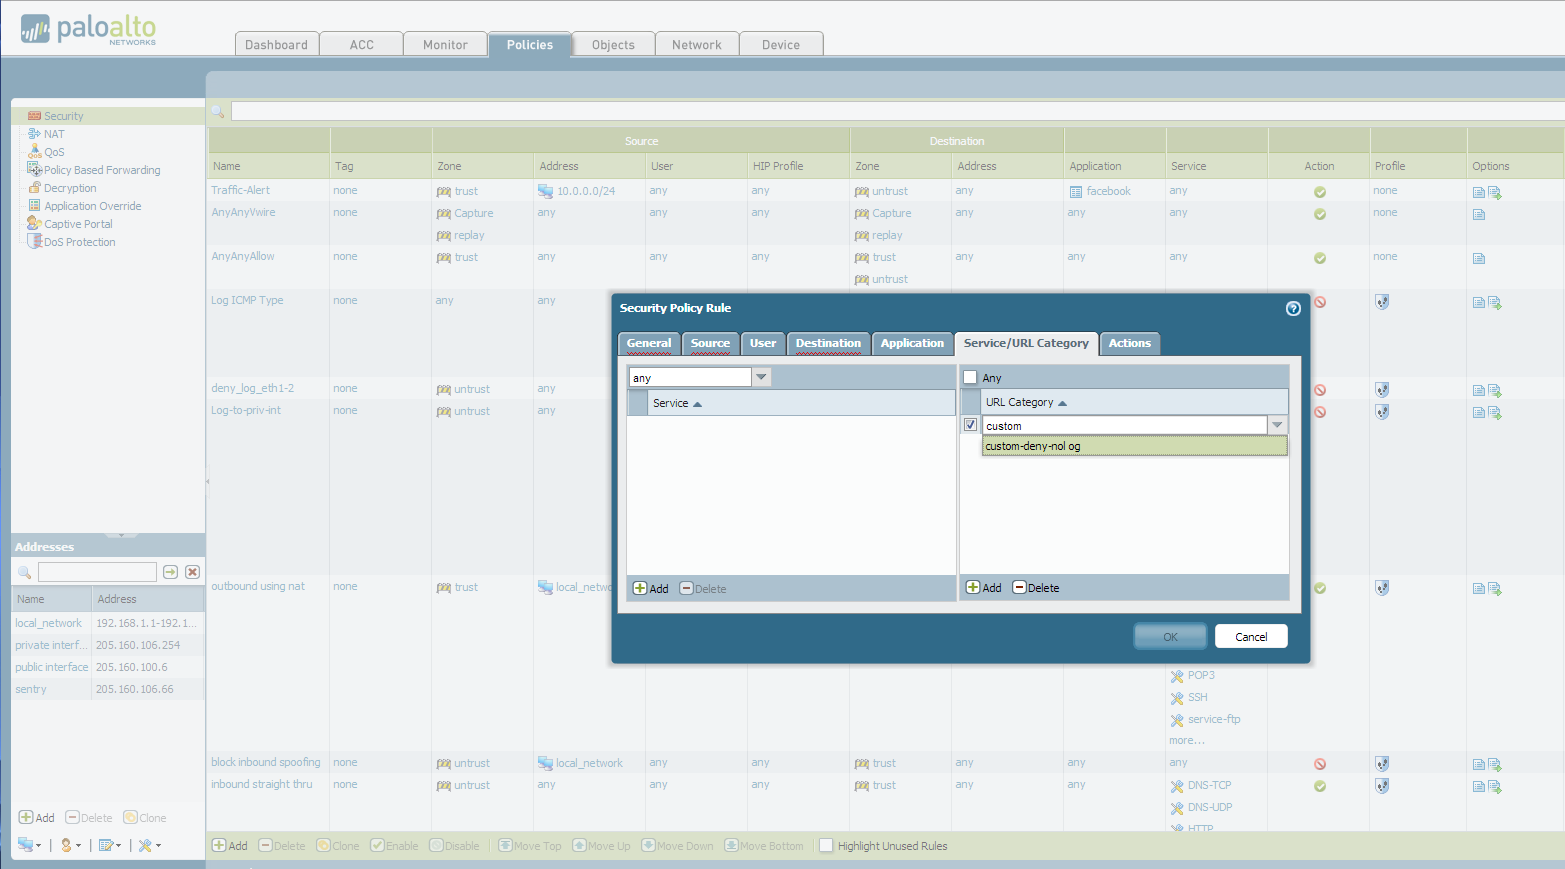Image resolution: width=1565 pixels, height=869 pixels.
Task: Click the Captive Portal icon in the left tree
Action: 34,223
